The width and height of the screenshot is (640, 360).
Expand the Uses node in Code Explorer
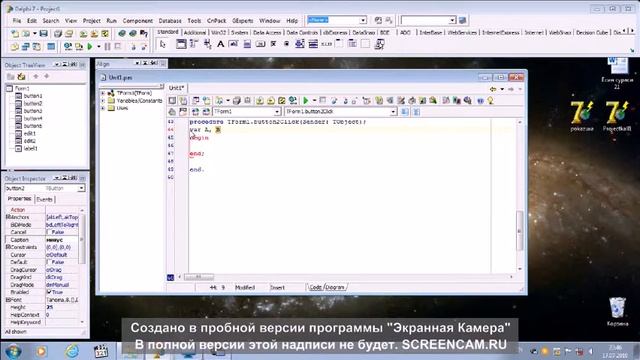click(x=103, y=108)
